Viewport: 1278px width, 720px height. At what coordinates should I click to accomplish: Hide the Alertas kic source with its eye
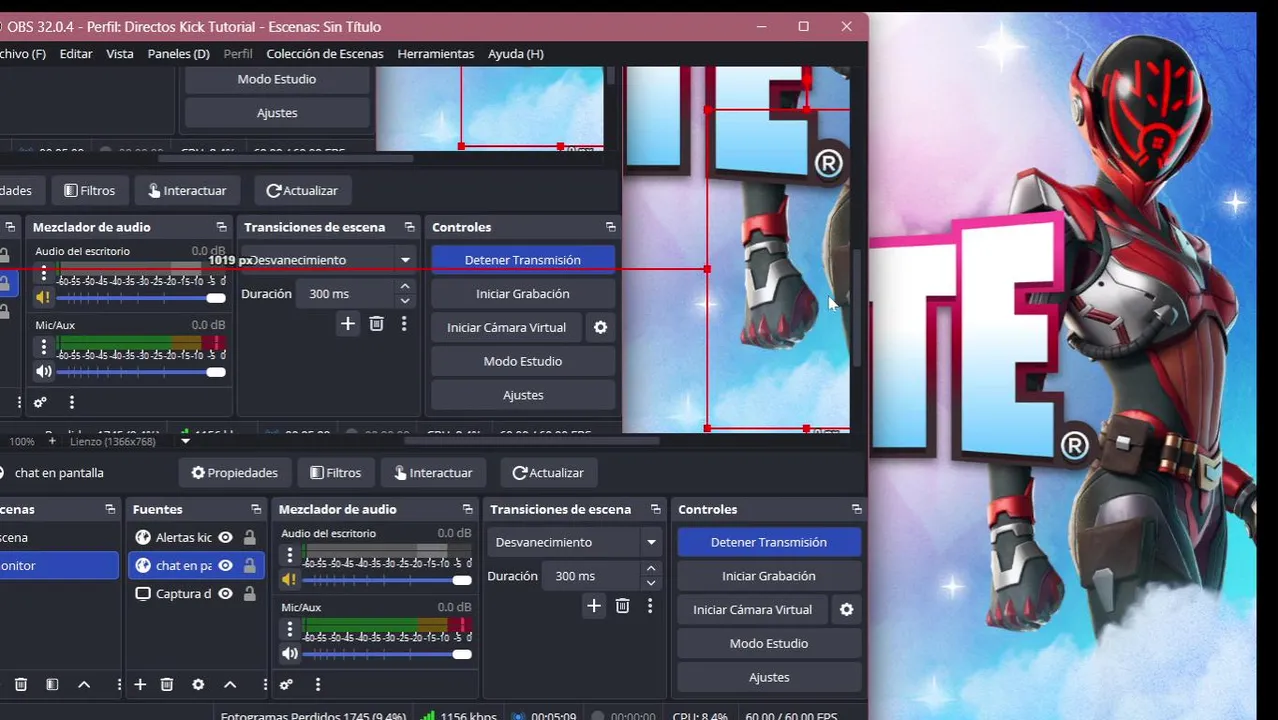click(x=225, y=537)
